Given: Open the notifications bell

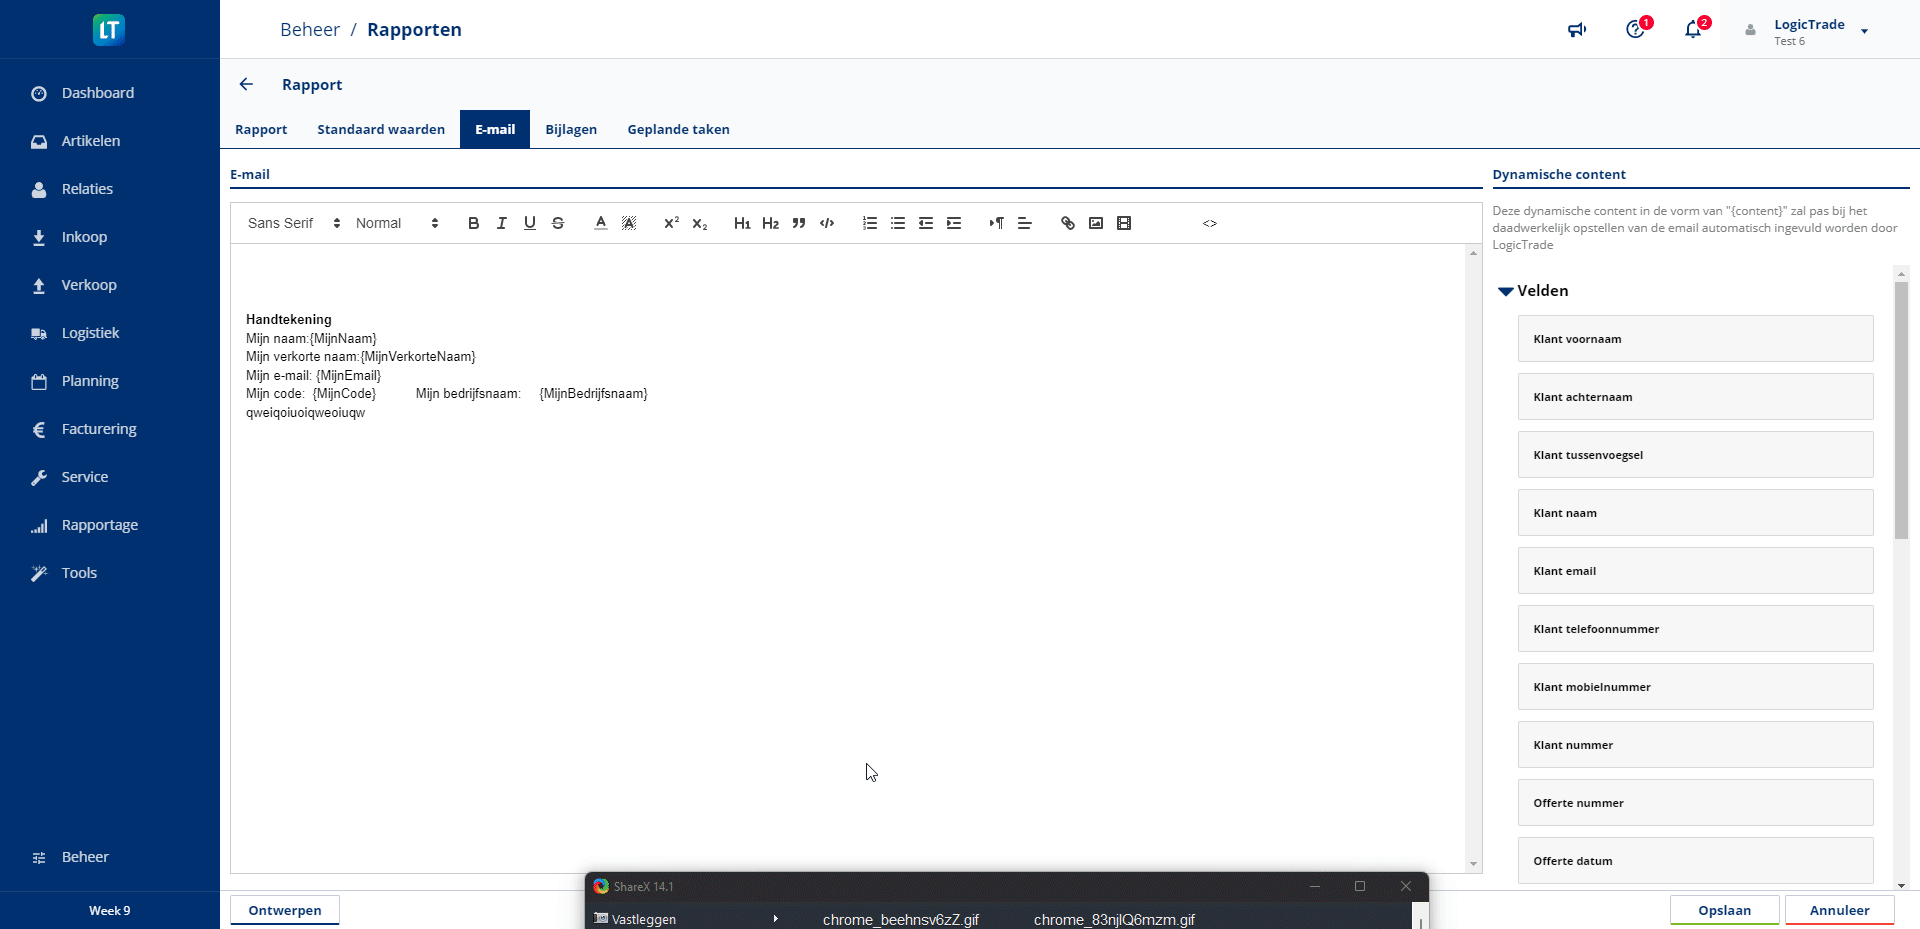Looking at the screenshot, I should pos(1695,29).
